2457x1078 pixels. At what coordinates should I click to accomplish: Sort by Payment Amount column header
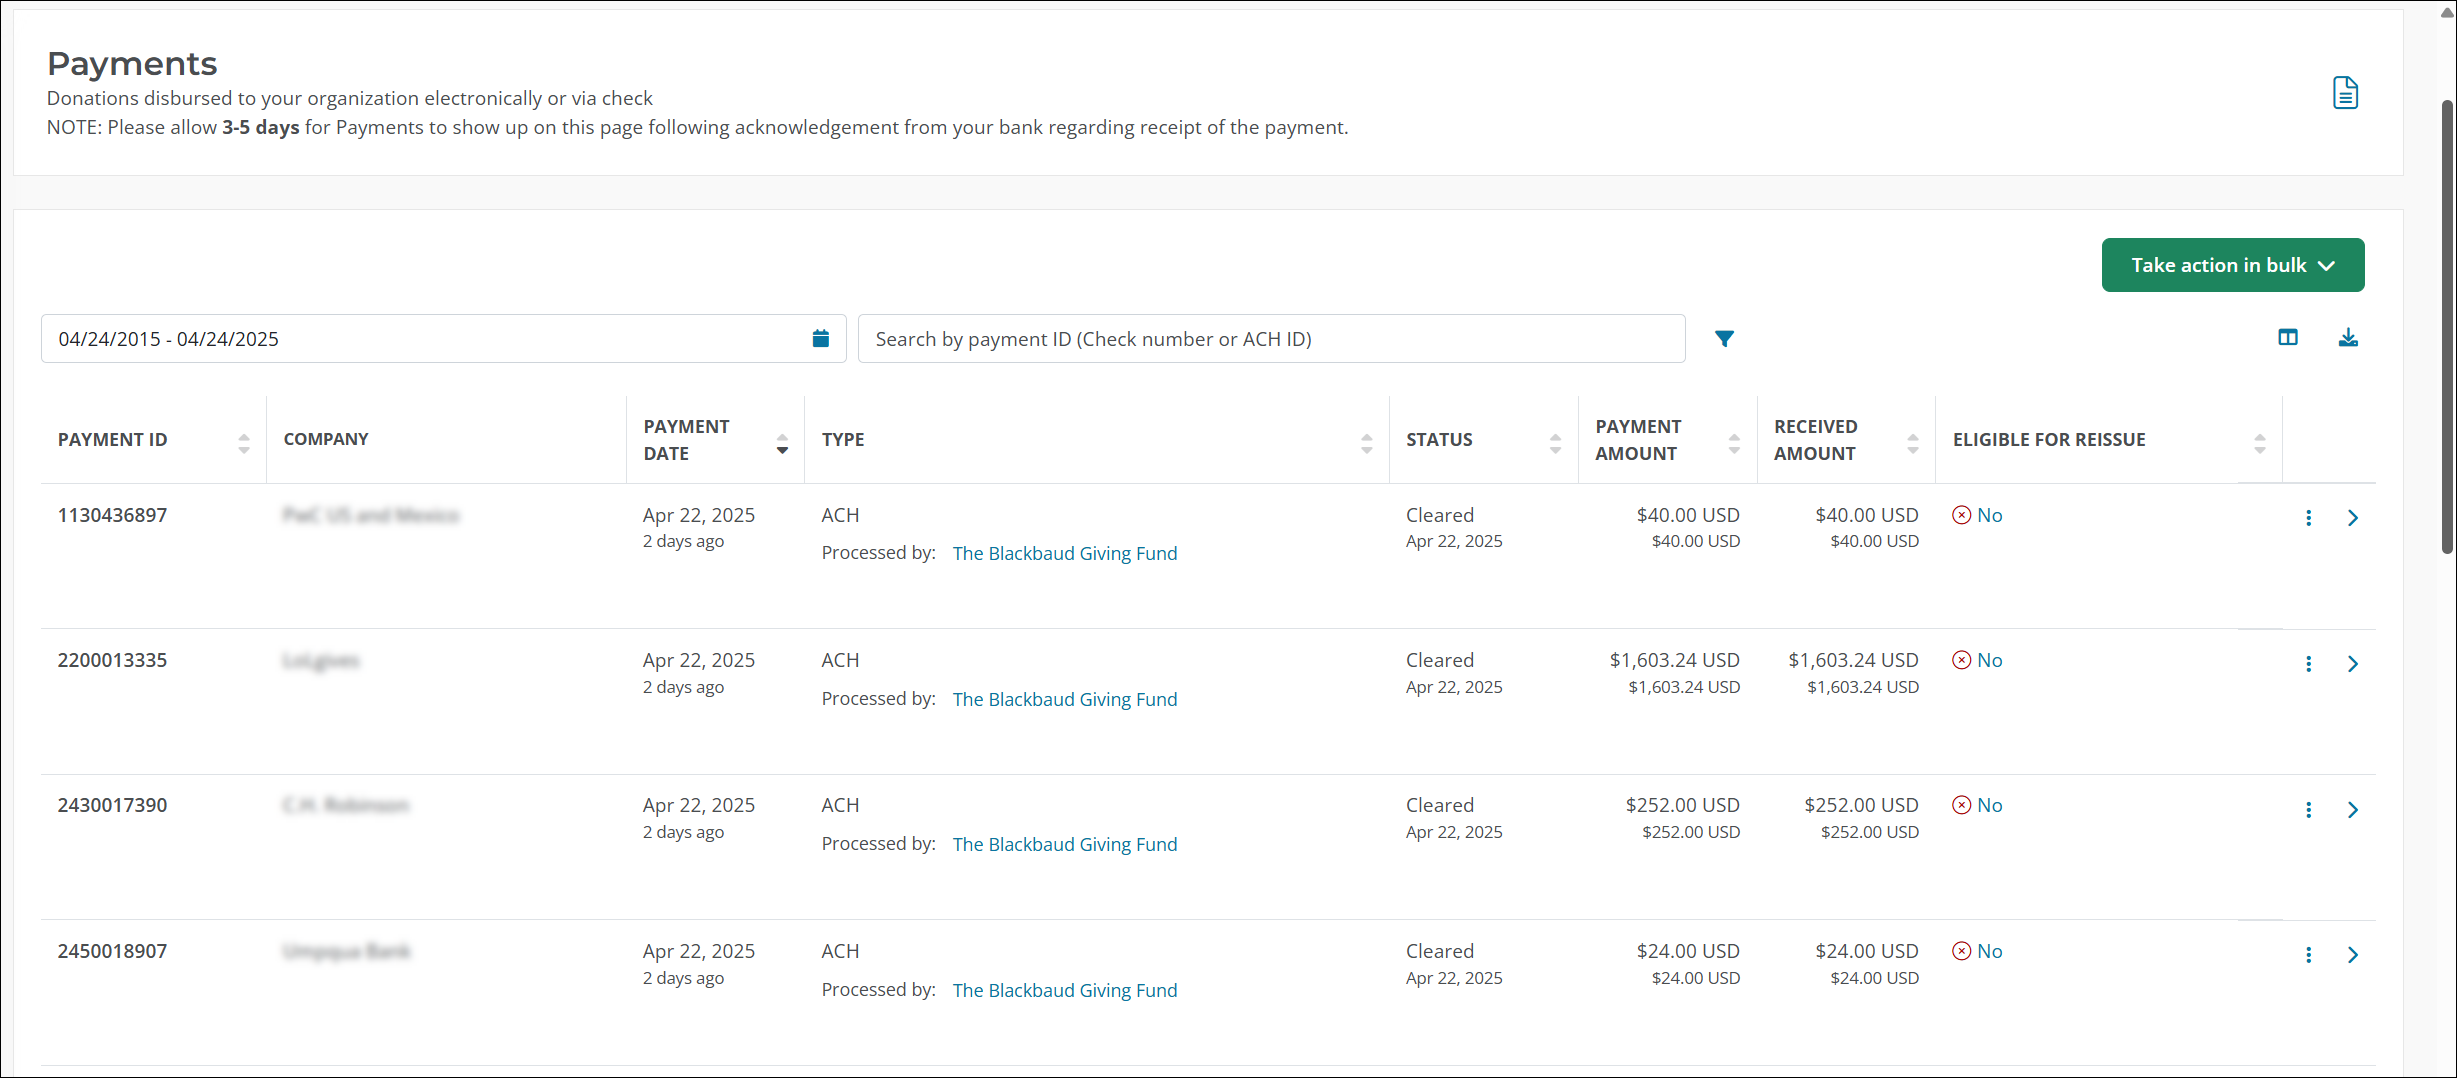[1734, 441]
